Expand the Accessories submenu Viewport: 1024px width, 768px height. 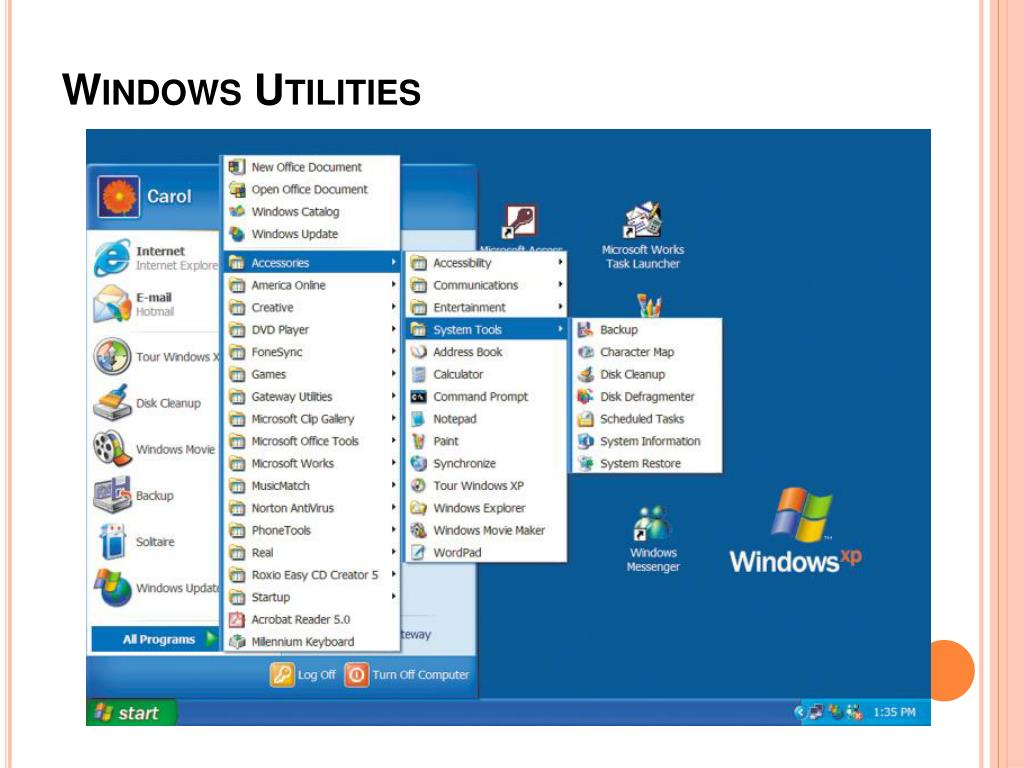(x=312, y=263)
